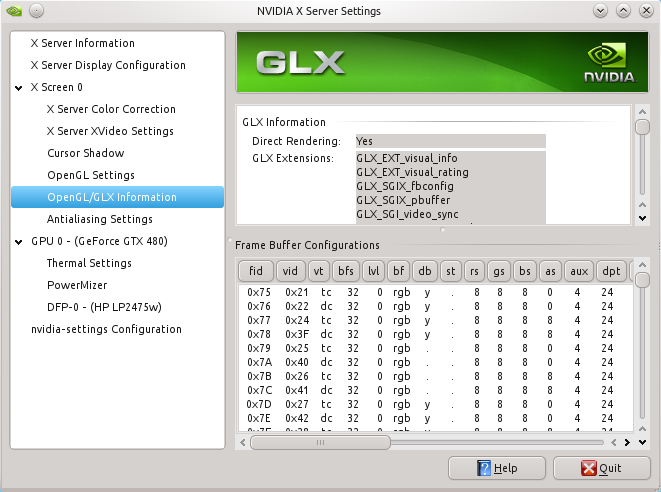
Task: Select the GLX_EXT_visual_info extension text
Action: 407,158
